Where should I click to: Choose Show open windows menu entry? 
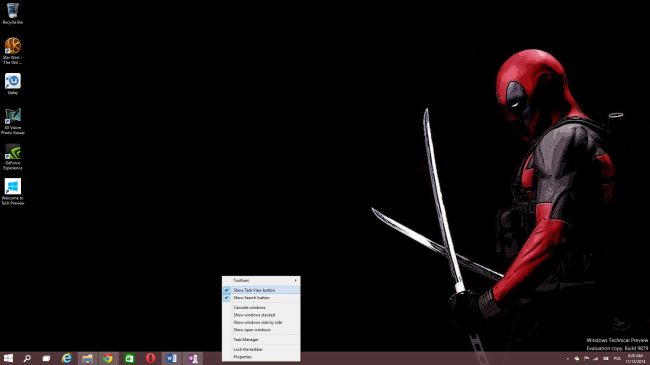pos(261,330)
